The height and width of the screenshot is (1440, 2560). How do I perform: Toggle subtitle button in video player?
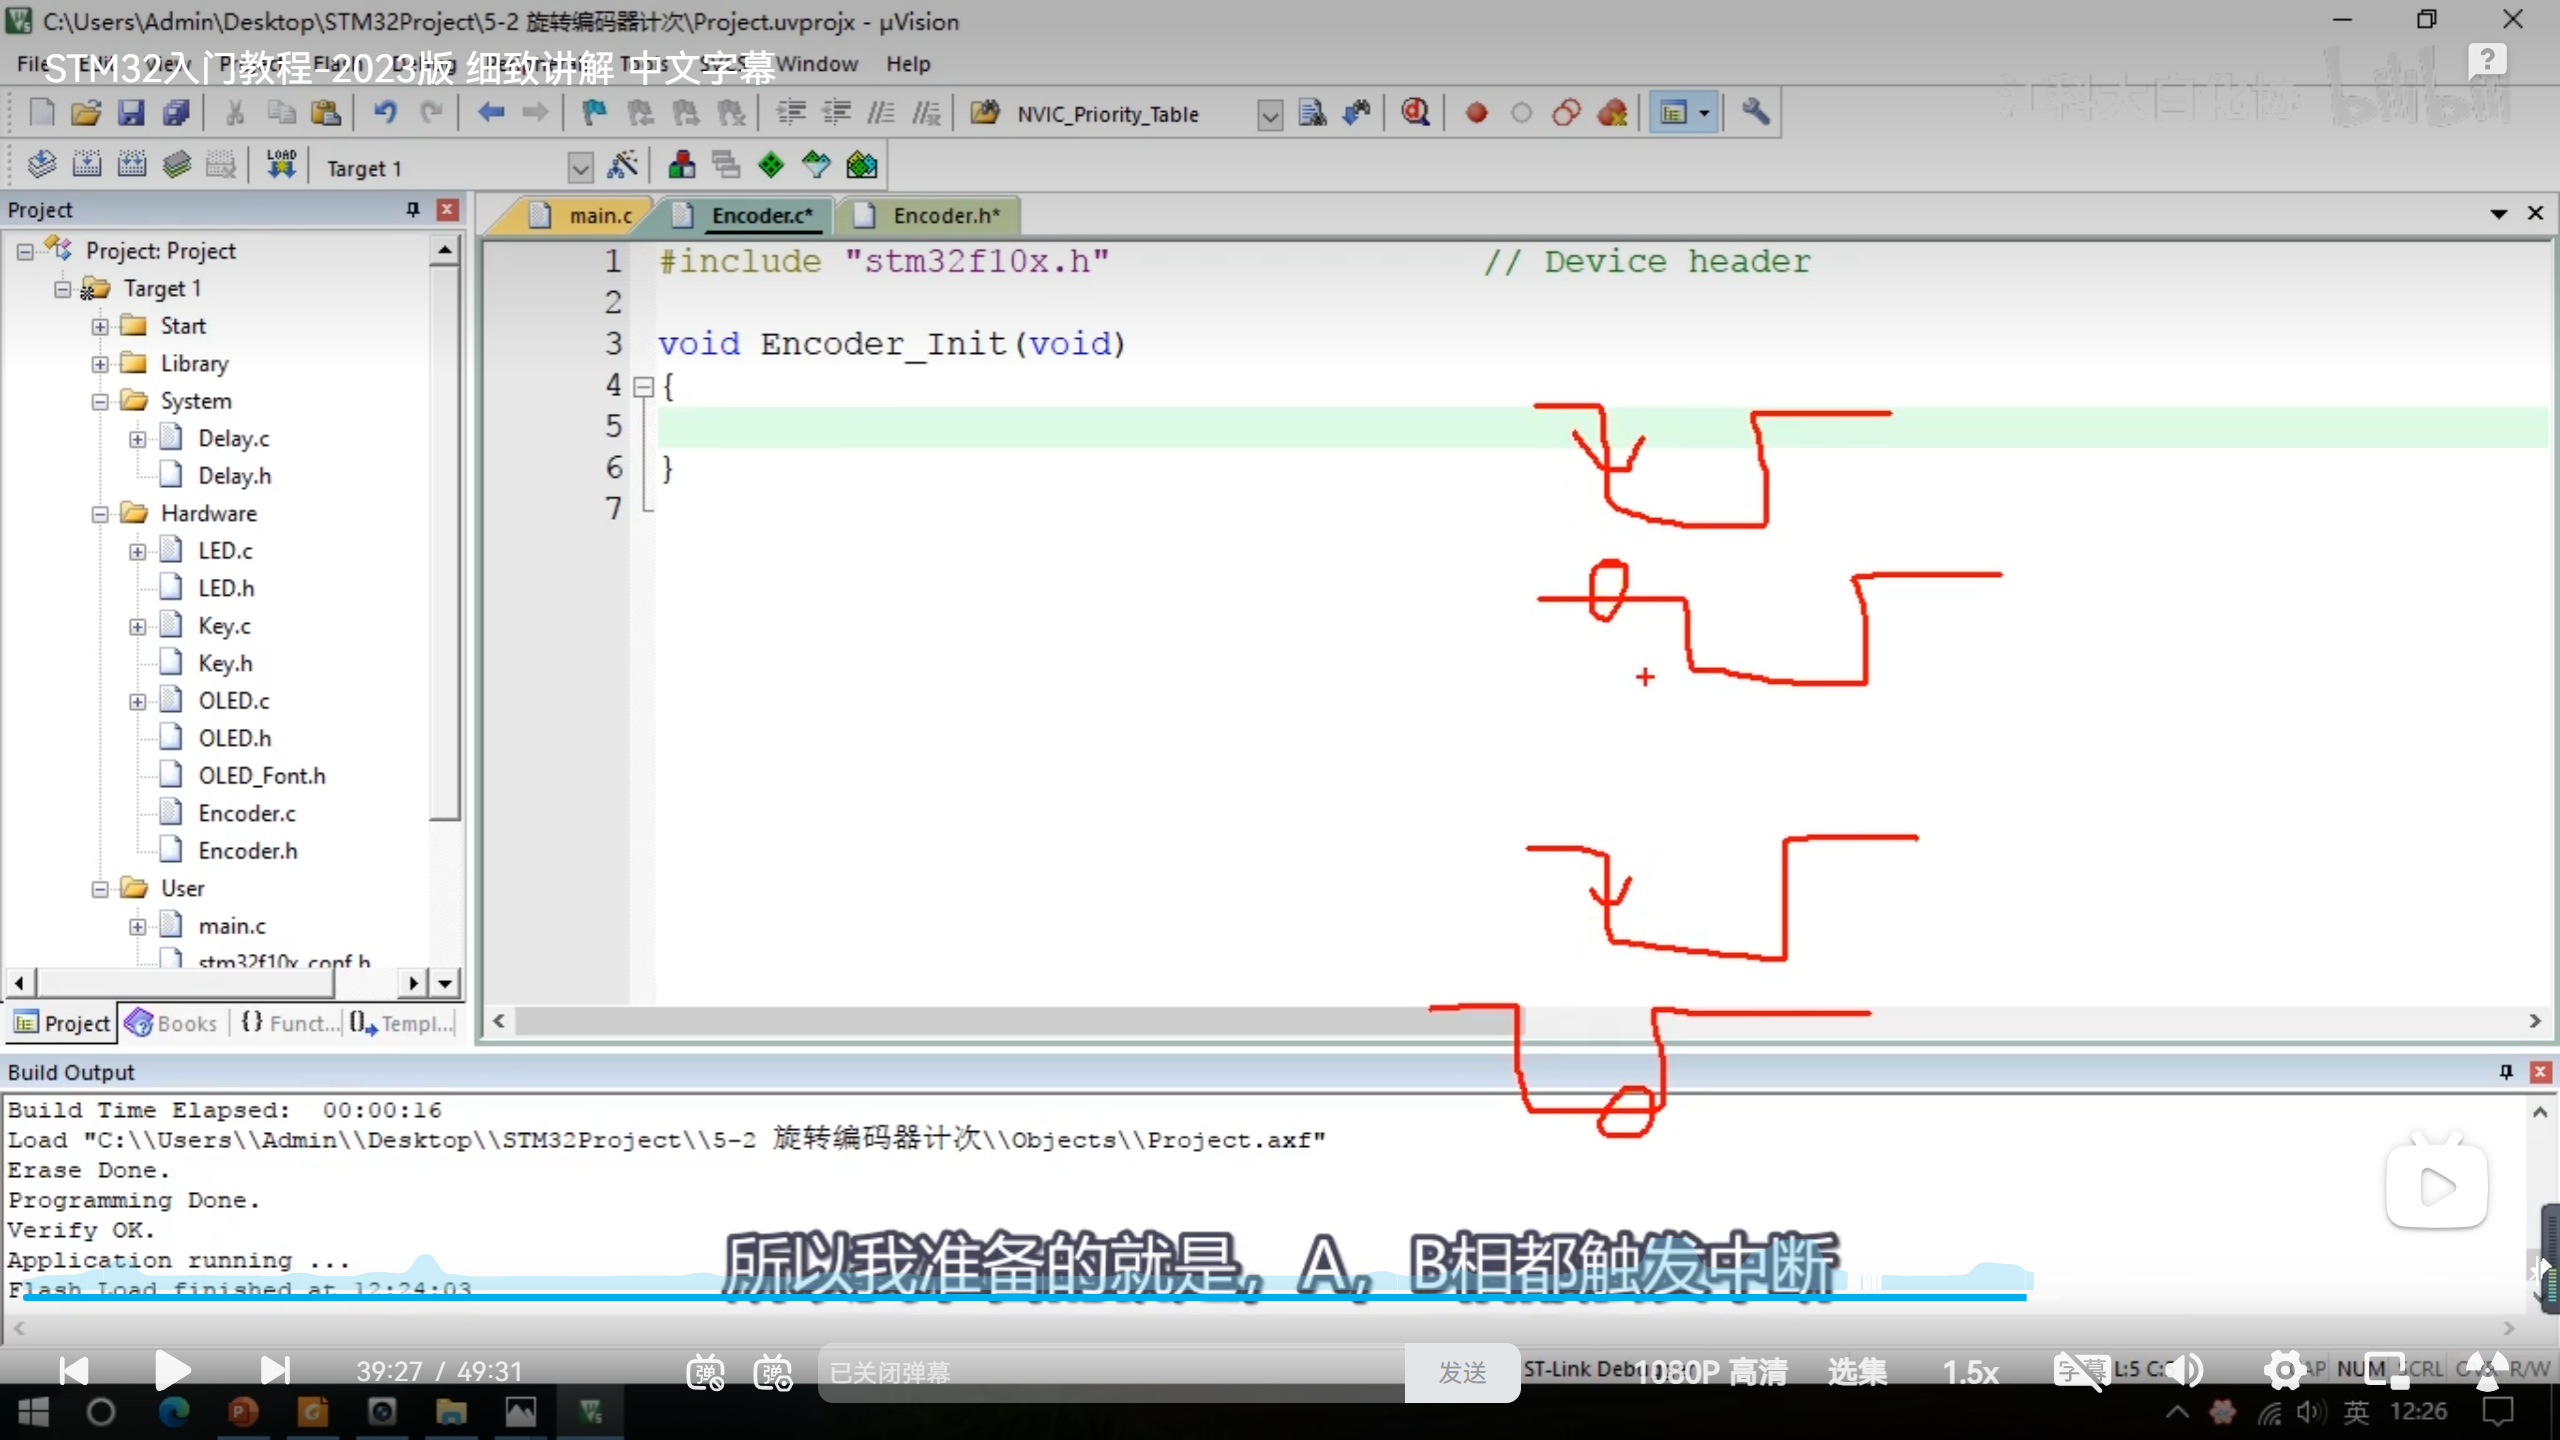pos(2080,1370)
